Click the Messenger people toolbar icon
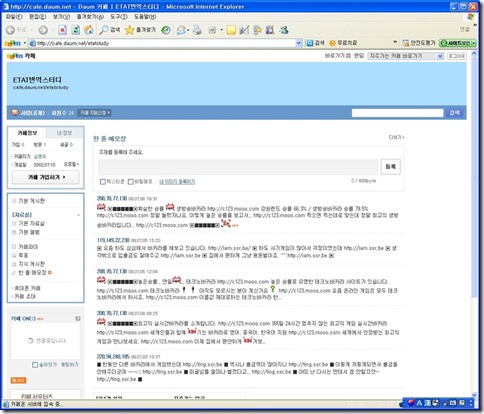This screenshot has height=414, width=484. point(284,30)
